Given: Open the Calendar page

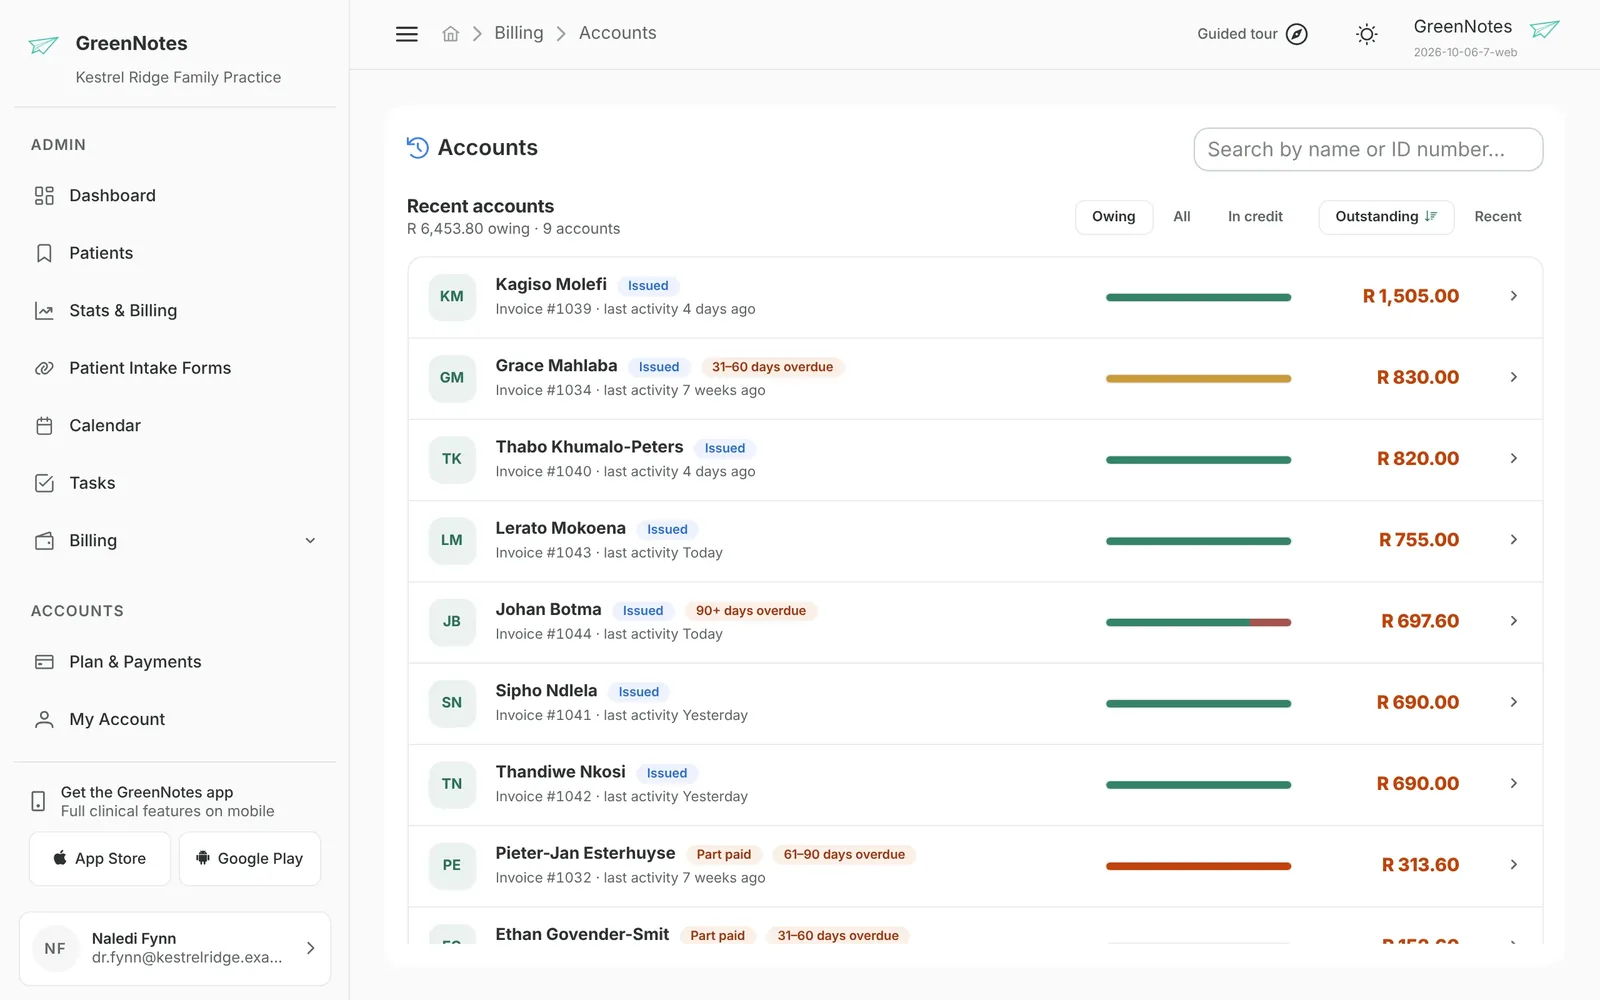Looking at the screenshot, I should (x=175, y=426).
